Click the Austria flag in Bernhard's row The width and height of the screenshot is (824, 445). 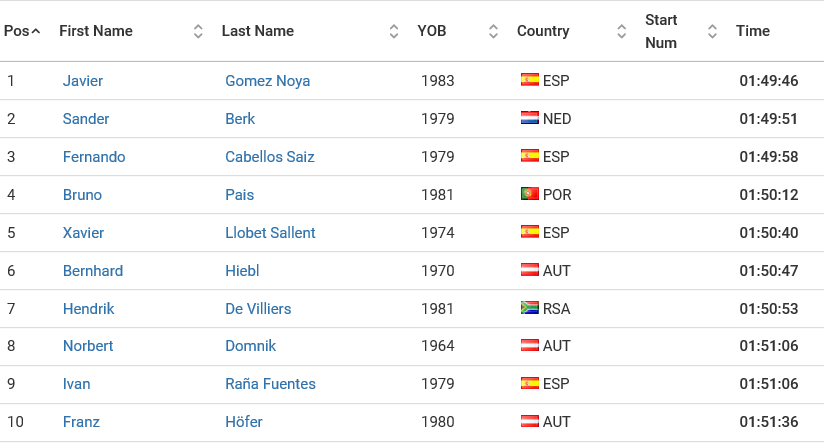pyautogui.click(x=530, y=270)
